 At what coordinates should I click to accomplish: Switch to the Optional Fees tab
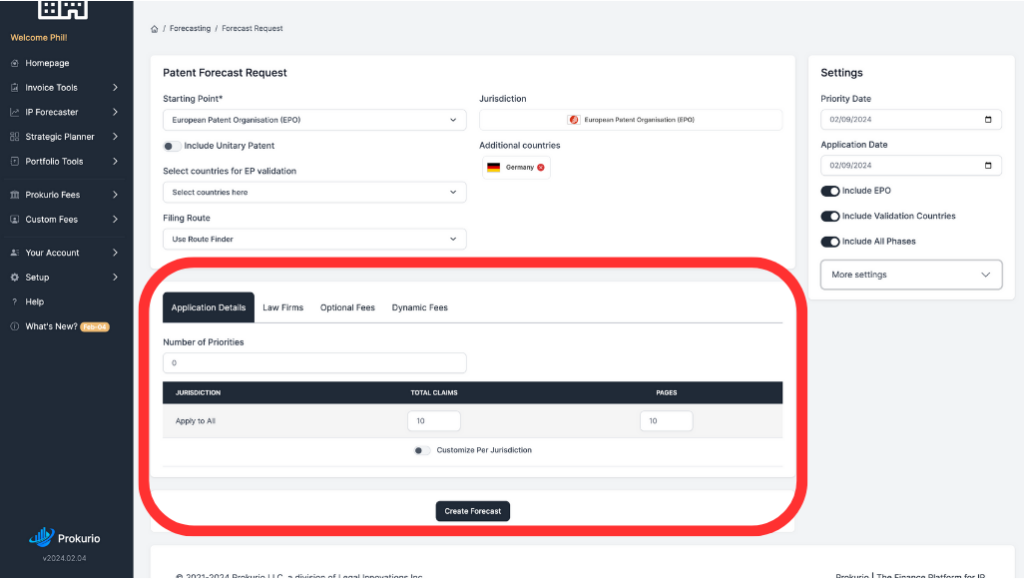click(347, 307)
